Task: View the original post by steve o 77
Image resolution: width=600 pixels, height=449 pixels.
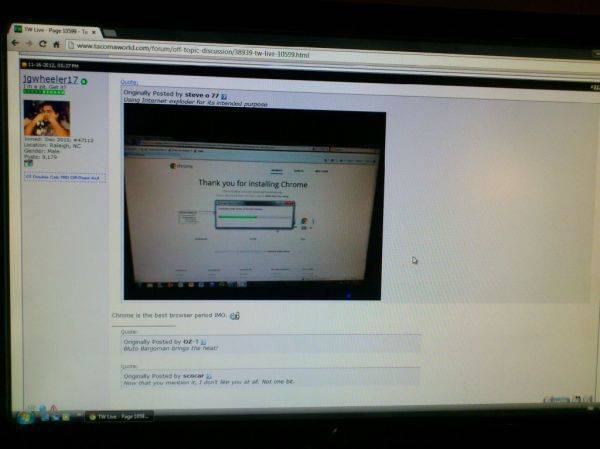Action: (224, 96)
